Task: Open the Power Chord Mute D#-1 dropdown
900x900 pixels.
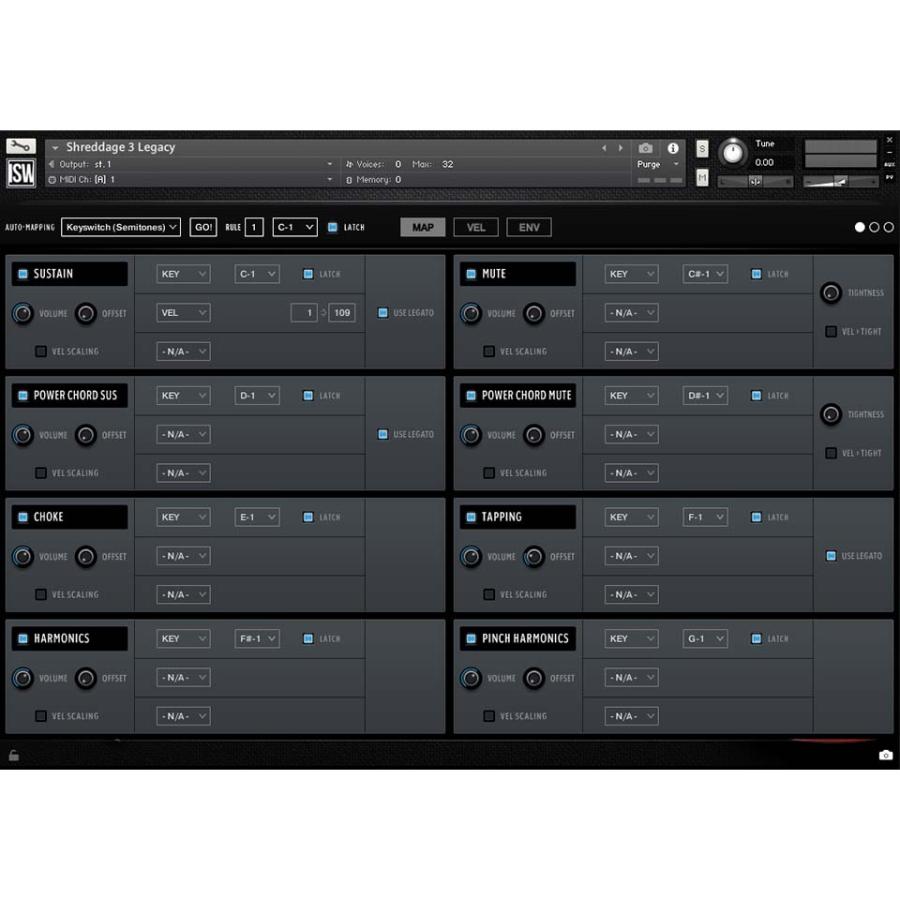Action: point(705,395)
